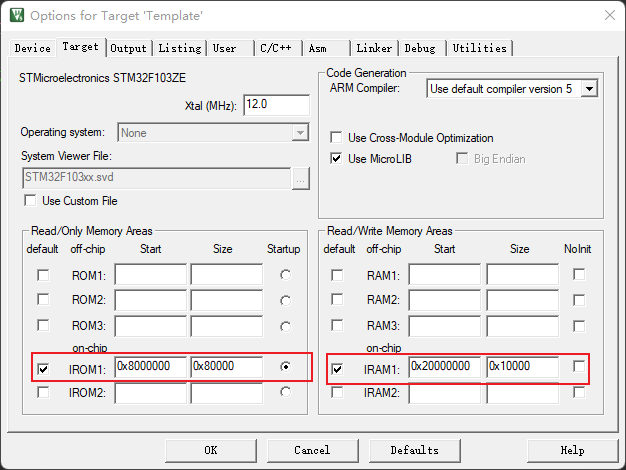This screenshot has height=470, width=626.
Task: Click the ROM1 Size field
Action: [x=227, y=274]
